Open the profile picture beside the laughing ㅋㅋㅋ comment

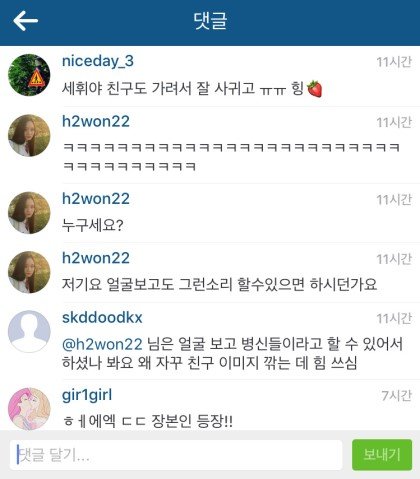coord(29,135)
